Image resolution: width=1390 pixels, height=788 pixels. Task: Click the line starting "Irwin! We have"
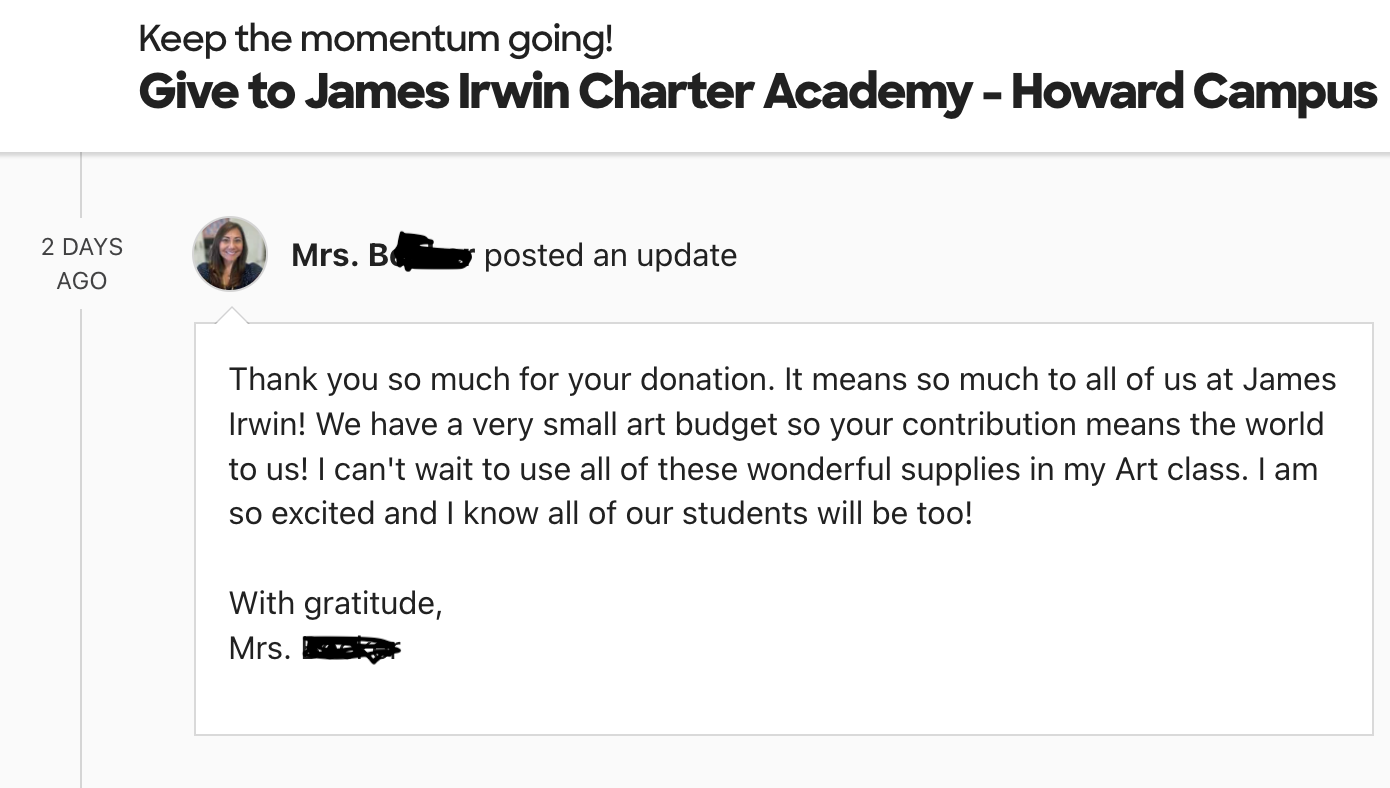[775, 424]
